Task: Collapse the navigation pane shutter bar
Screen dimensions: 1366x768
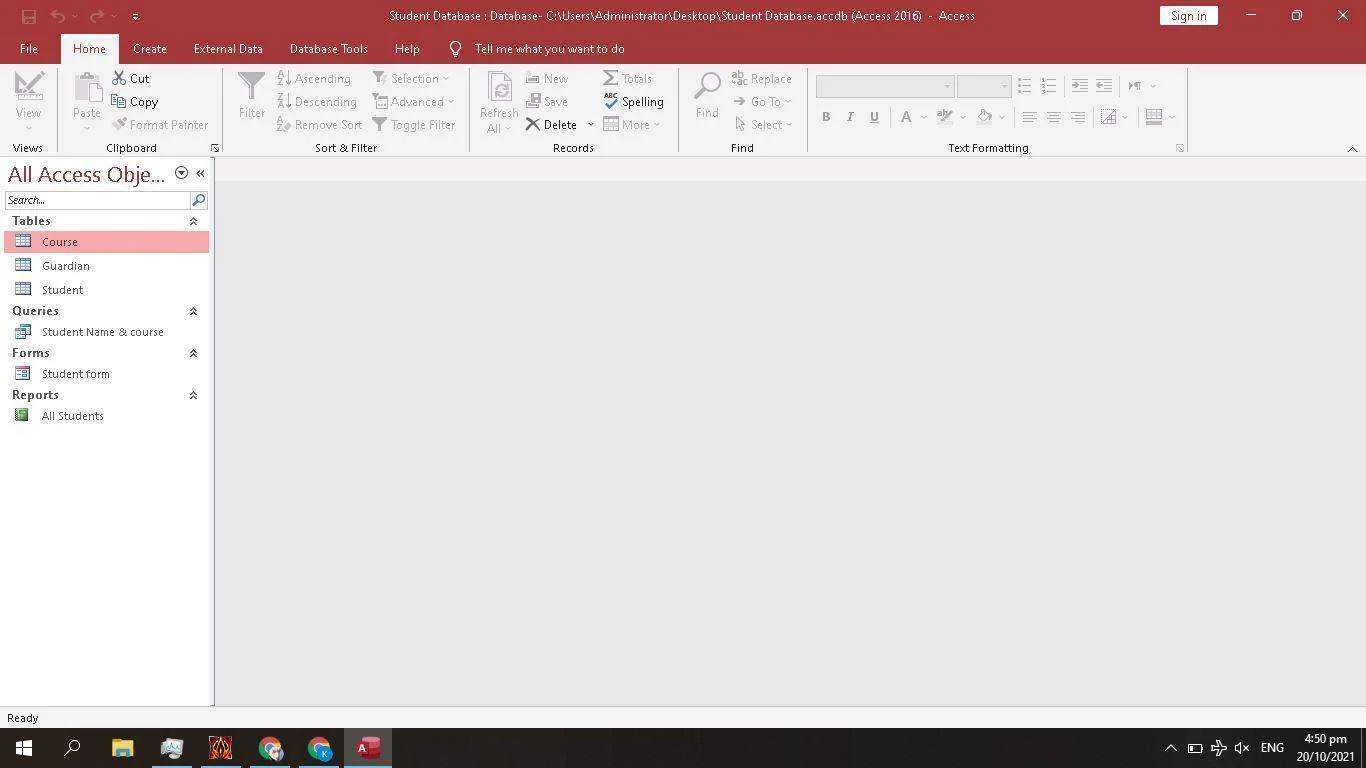Action: (x=200, y=173)
